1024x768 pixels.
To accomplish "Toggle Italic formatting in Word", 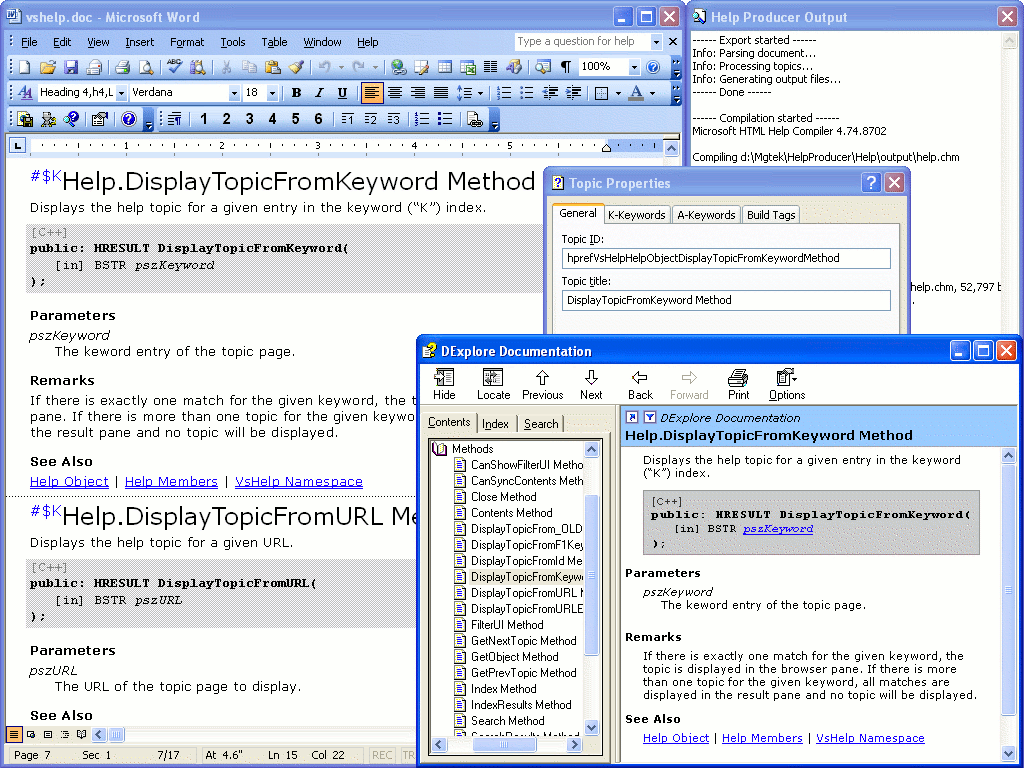I will (319, 93).
